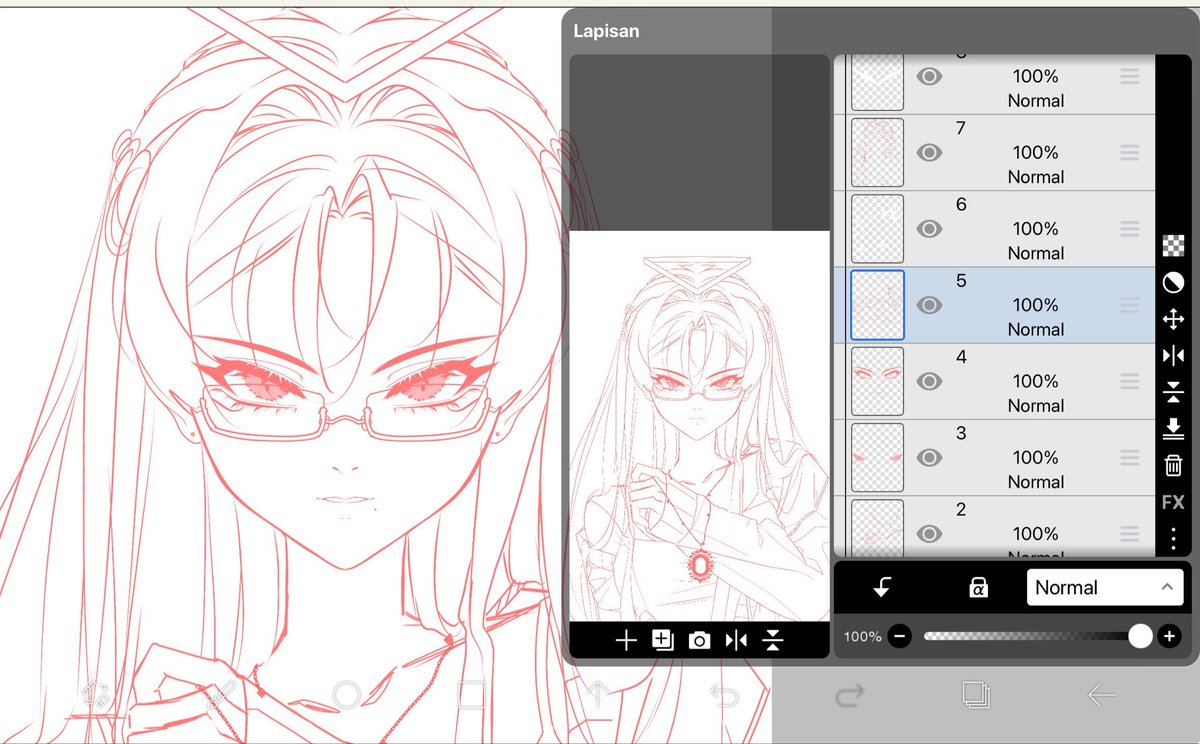1200x744 pixels.
Task: Add special layer with boxed-plus icon
Action: (662, 641)
